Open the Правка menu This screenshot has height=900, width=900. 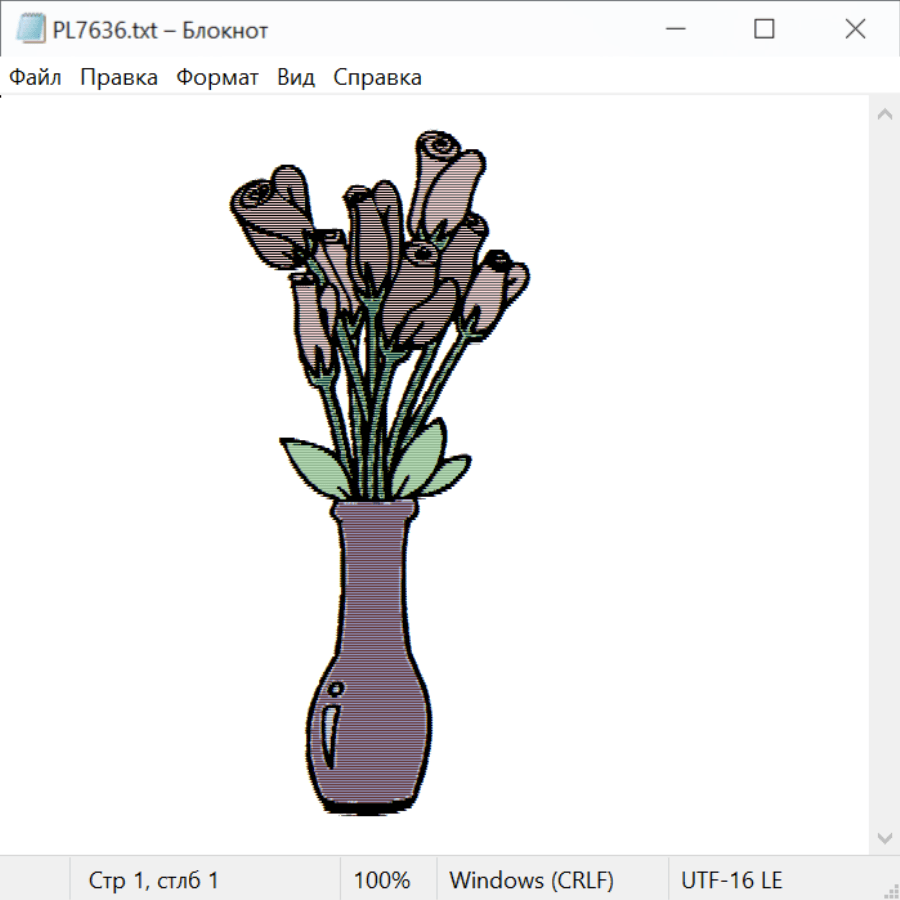pos(119,78)
